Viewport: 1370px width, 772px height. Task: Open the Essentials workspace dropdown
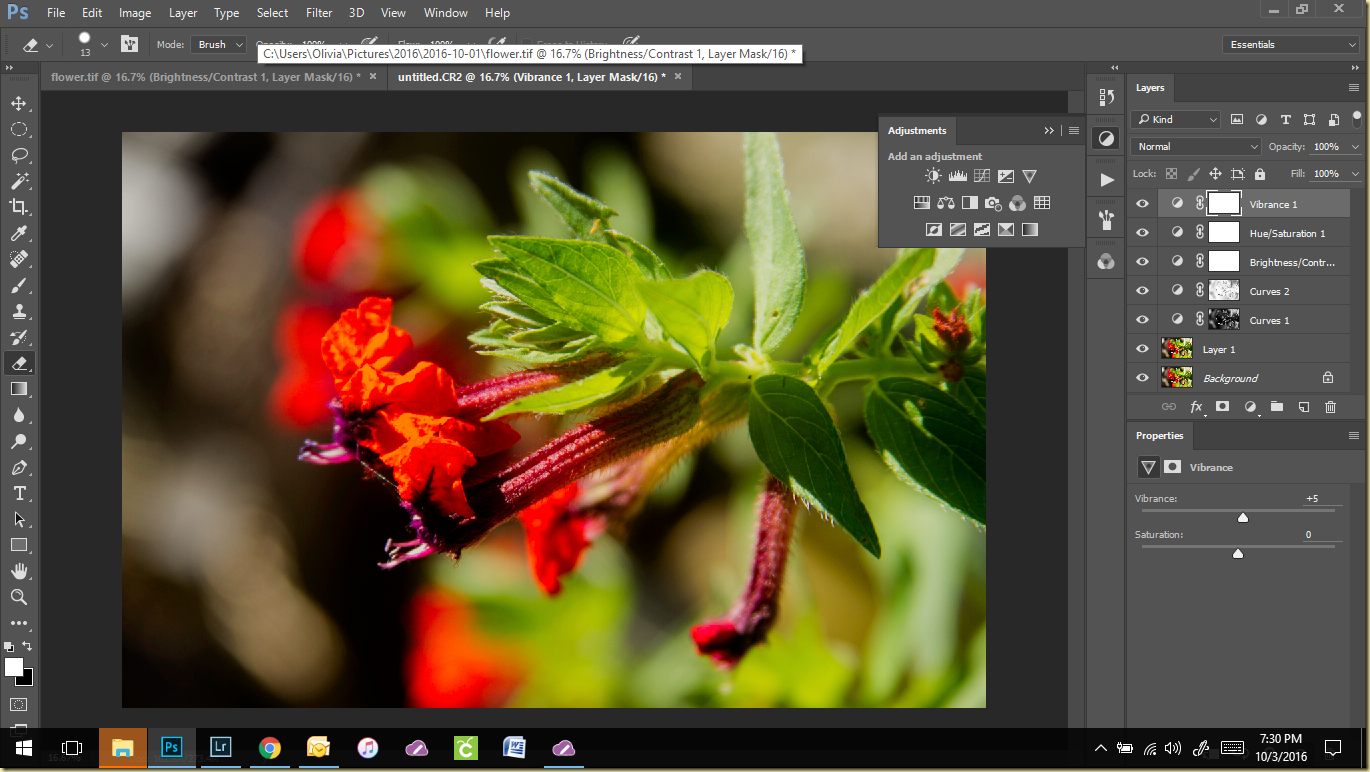1290,45
